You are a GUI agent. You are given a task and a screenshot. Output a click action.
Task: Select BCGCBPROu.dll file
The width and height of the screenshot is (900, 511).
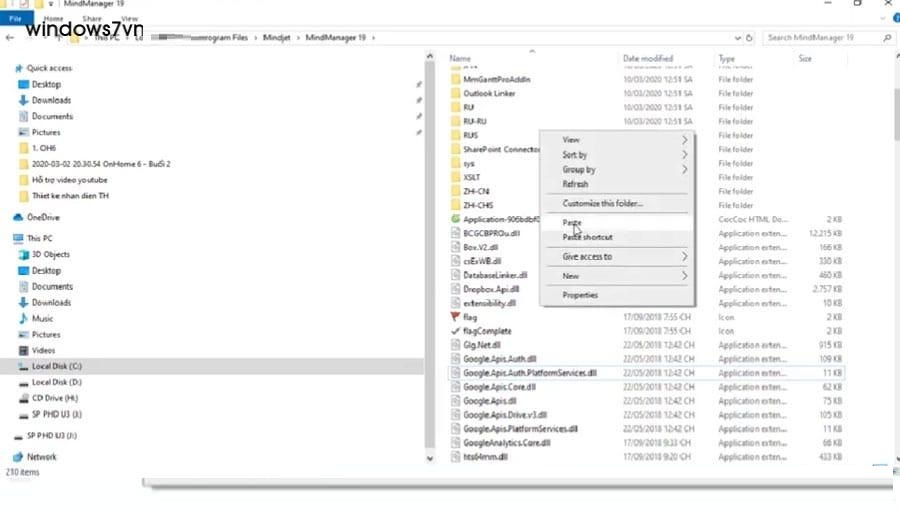491,234
